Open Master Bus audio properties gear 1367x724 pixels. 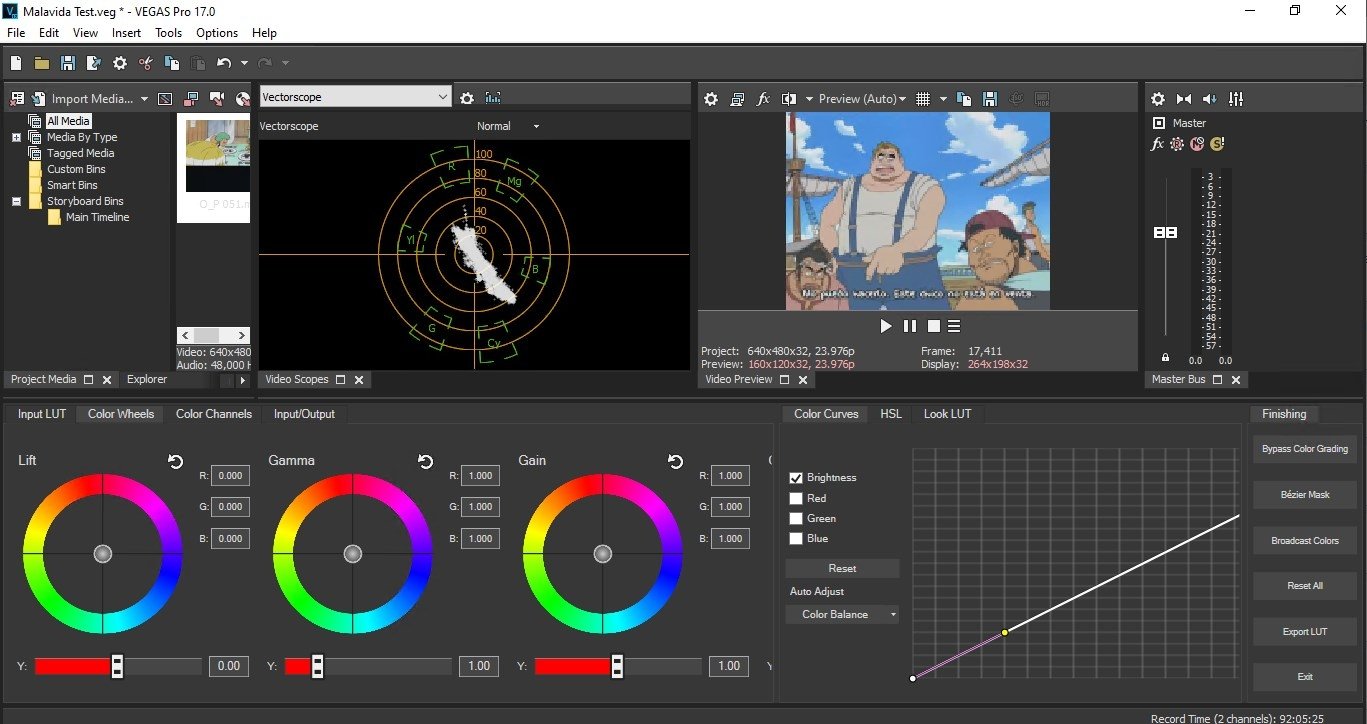click(x=1158, y=99)
